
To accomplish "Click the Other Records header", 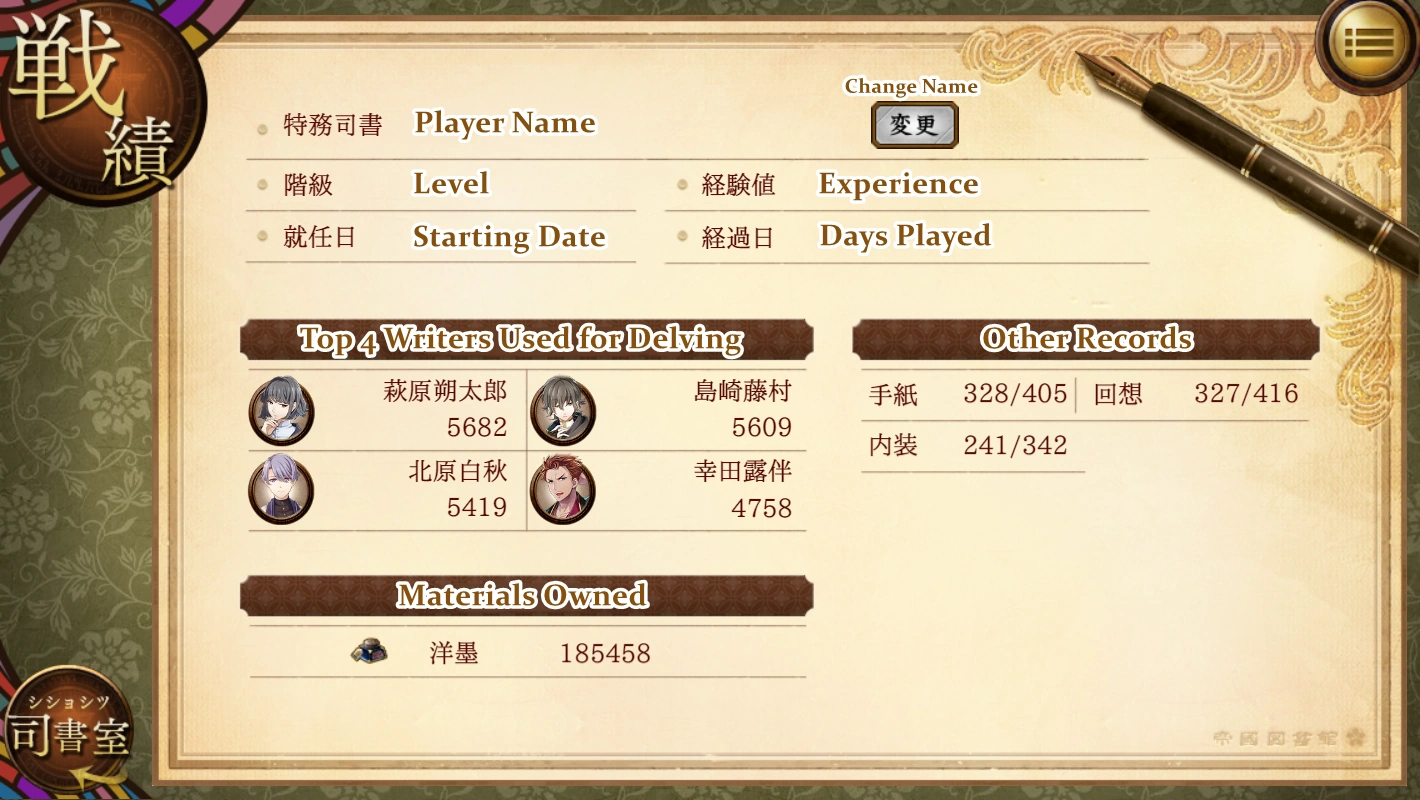I will [1086, 339].
